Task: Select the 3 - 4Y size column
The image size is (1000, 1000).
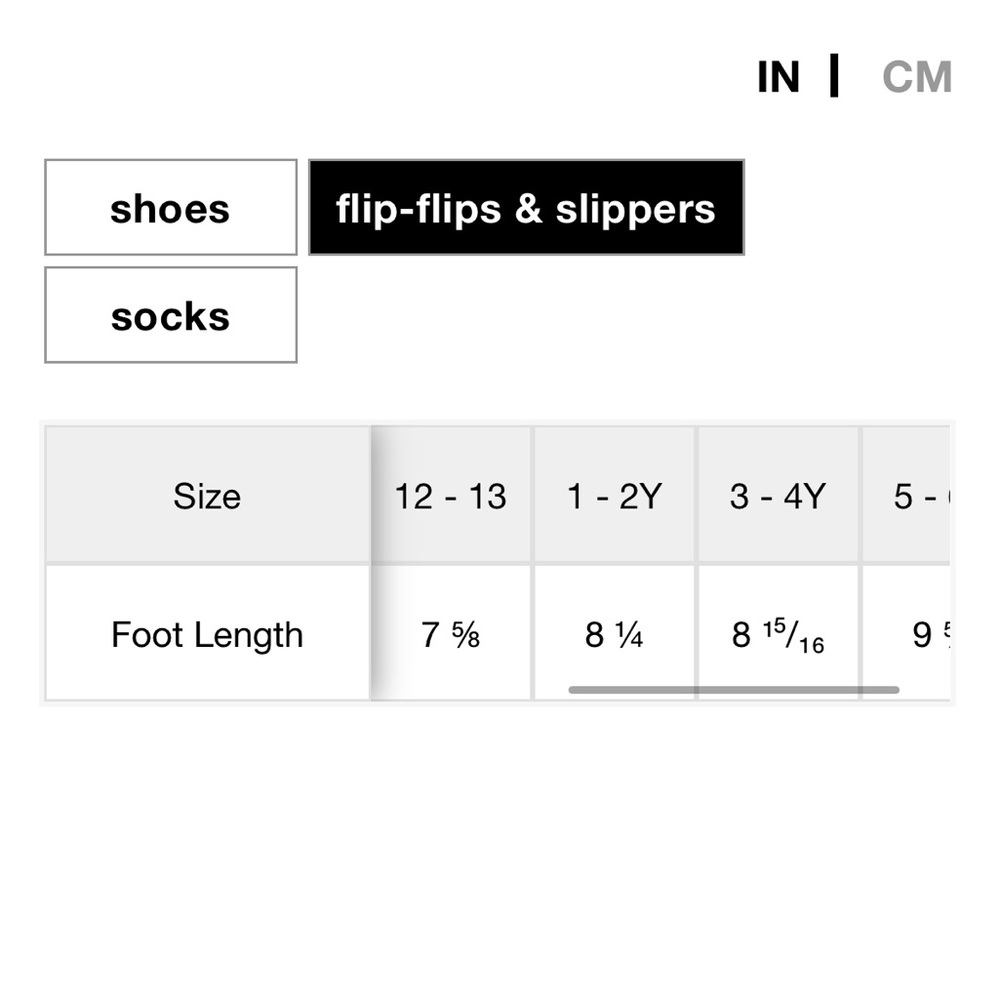Action: (x=778, y=496)
